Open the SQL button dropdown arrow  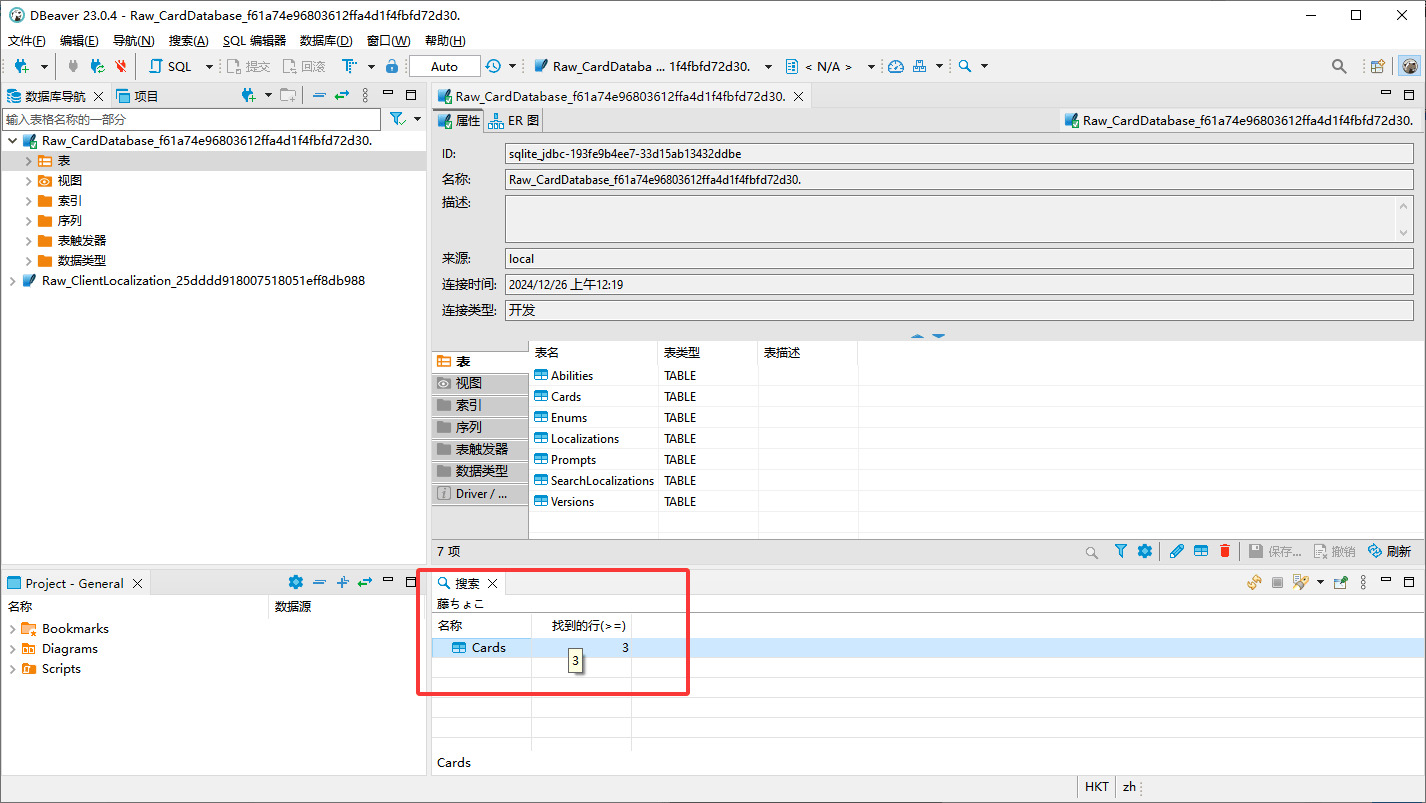click(209, 66)
